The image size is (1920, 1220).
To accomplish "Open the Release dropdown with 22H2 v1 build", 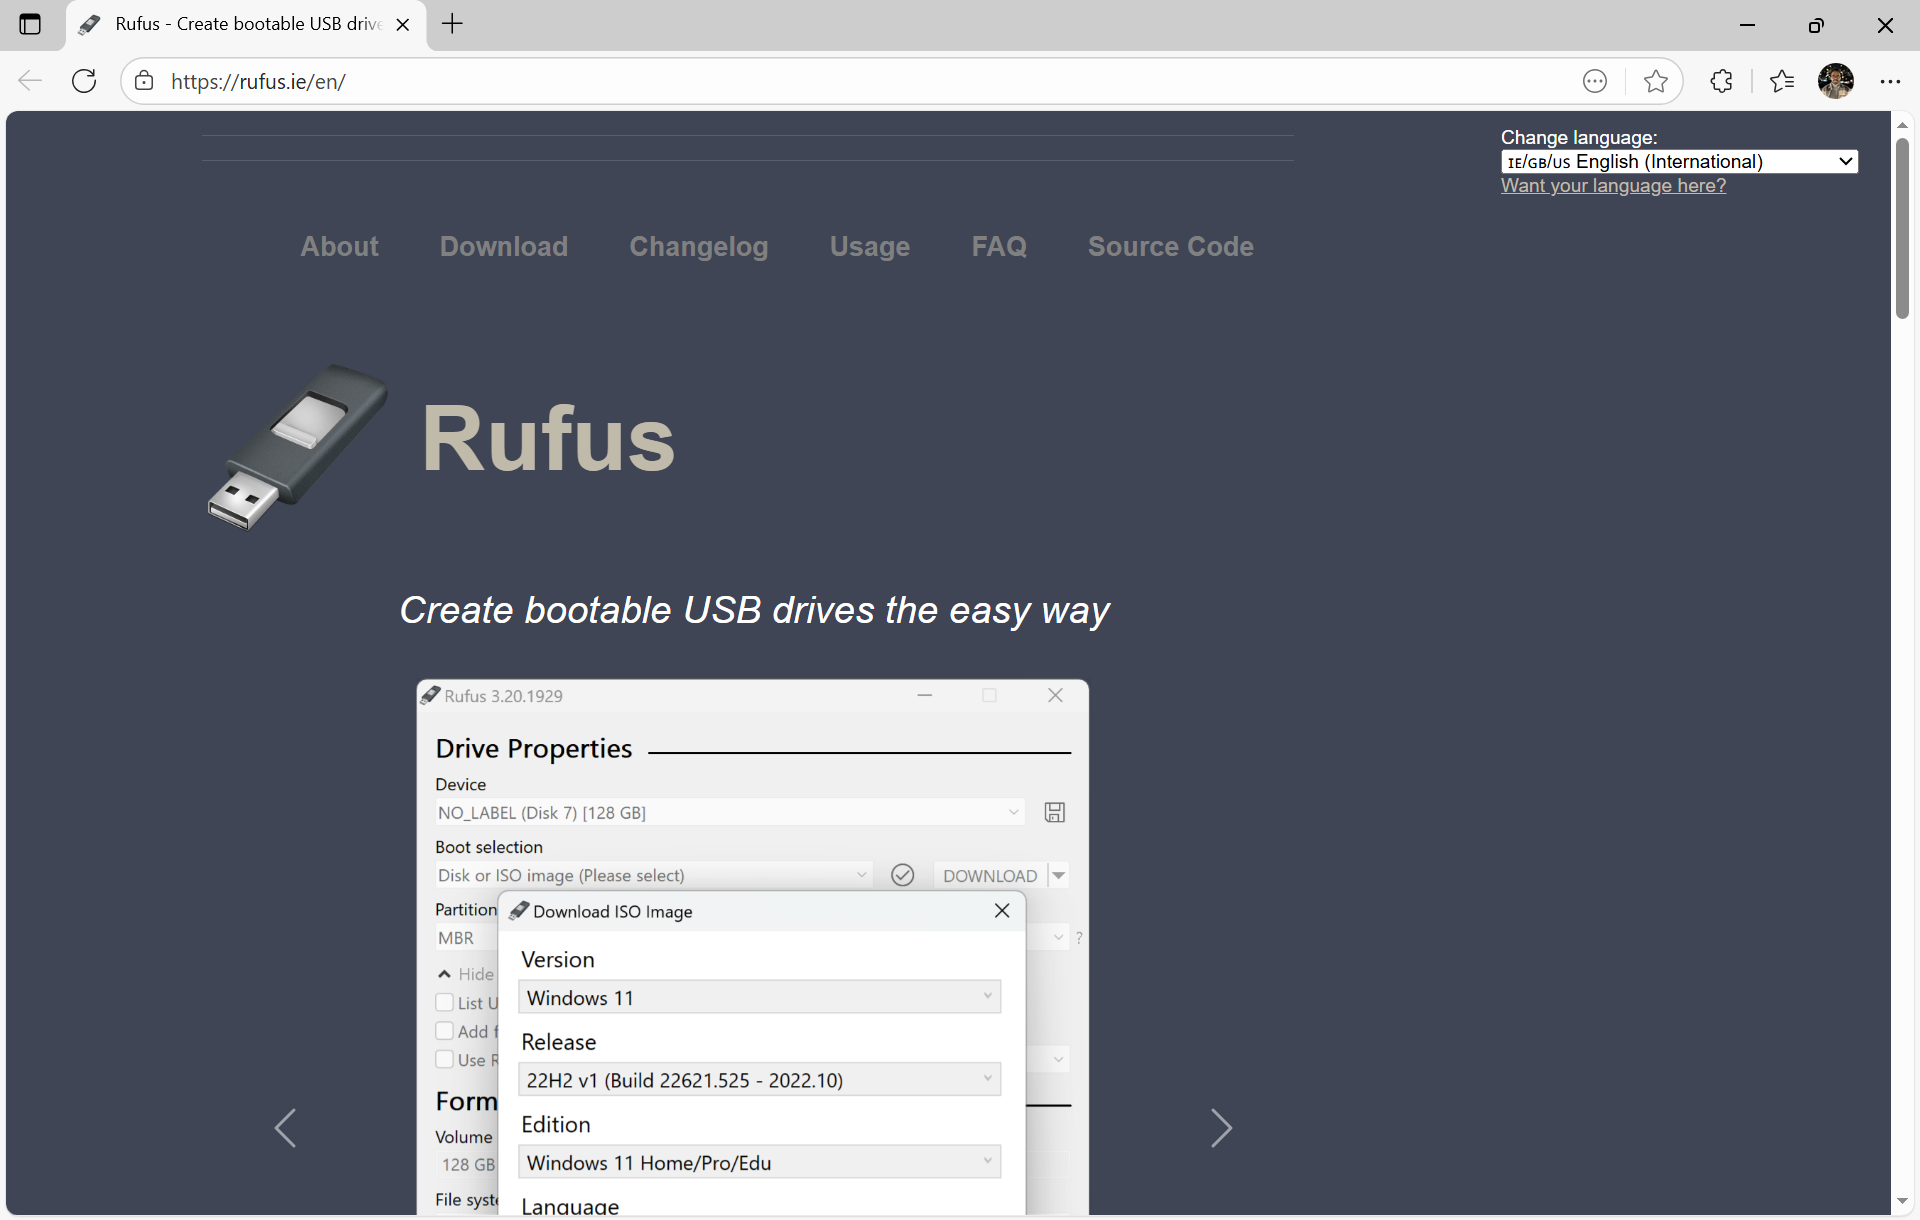I will [759, 1079].
